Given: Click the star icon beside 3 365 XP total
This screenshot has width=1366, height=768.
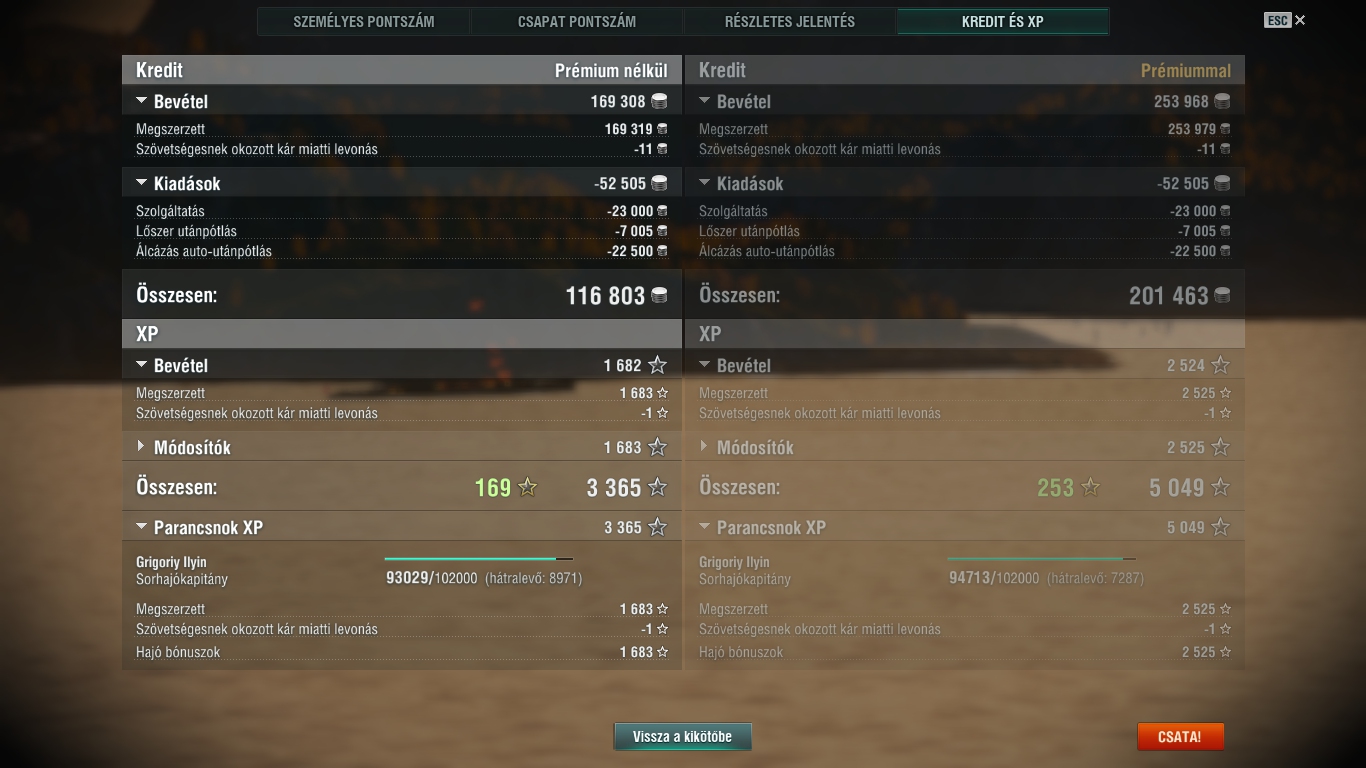Looking at the screenshot, I should [x=657, y=487].
